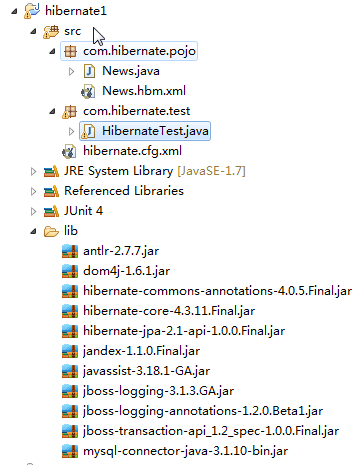Expand the News.java node
The width and height of the screenshot is (362, 465).
point(71,71)
